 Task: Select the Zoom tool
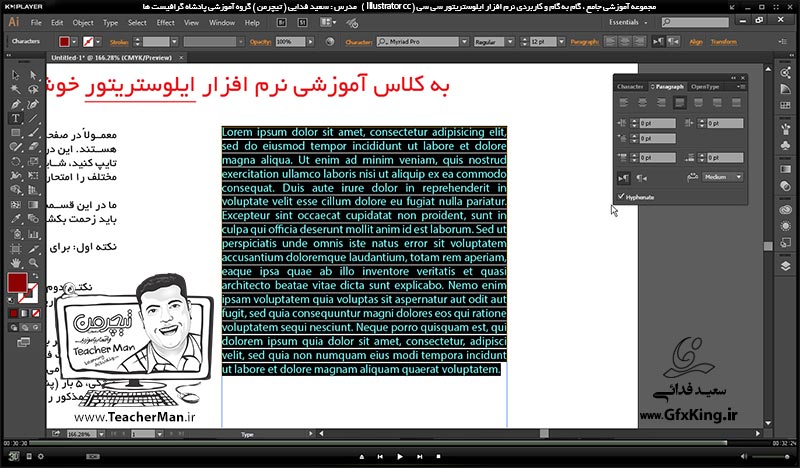tap(33, 263)
